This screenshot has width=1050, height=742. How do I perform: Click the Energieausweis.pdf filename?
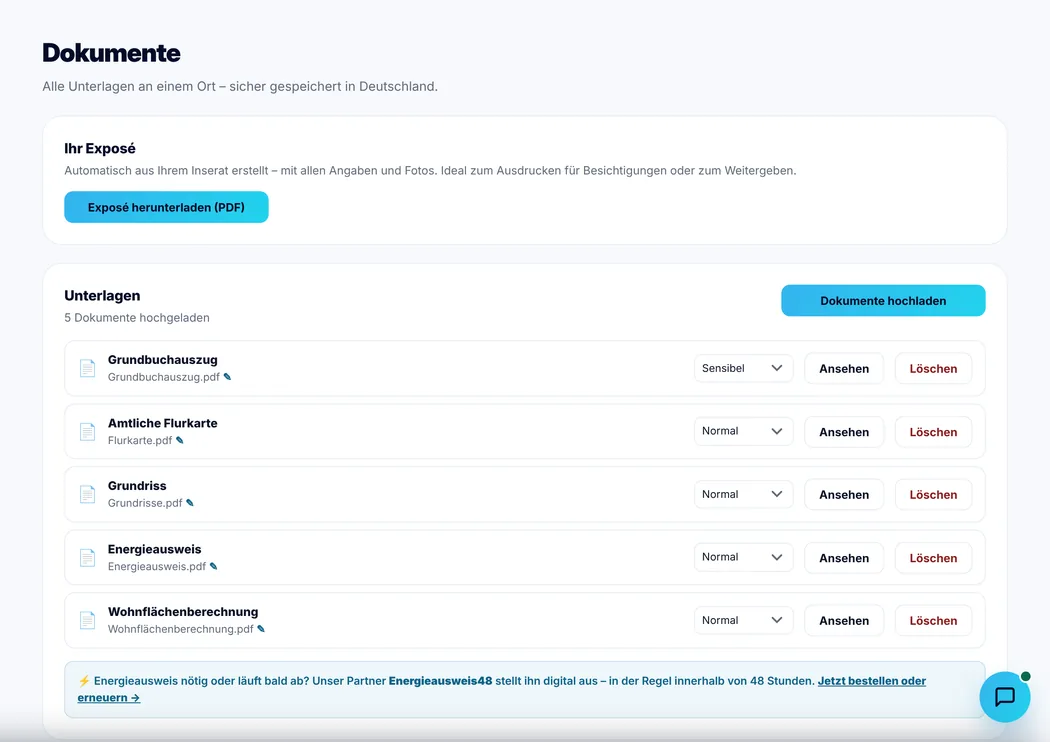[x=157, y=567]
